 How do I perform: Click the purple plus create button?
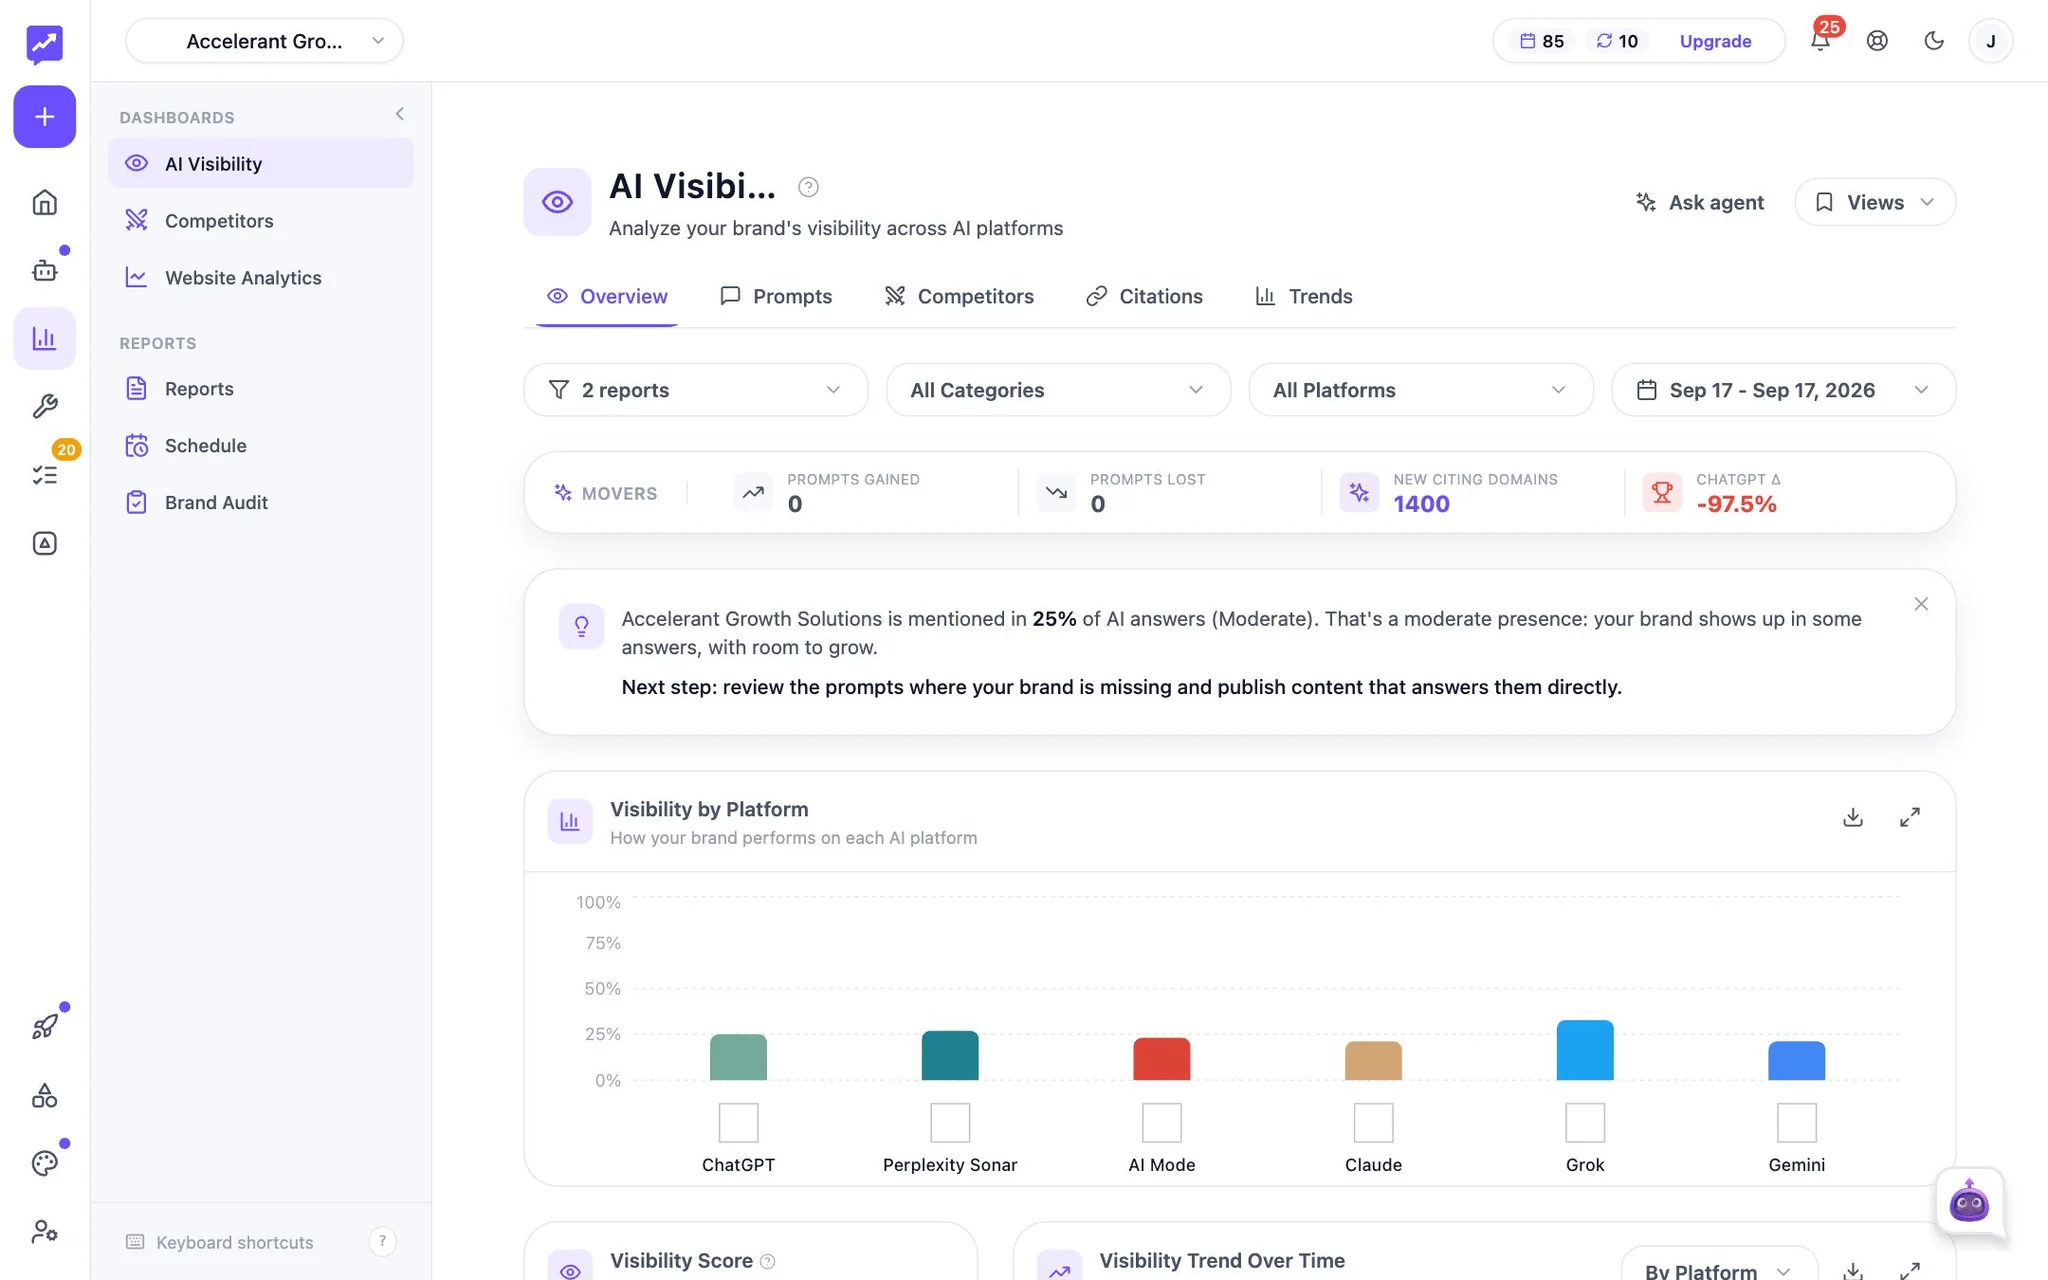44,117
